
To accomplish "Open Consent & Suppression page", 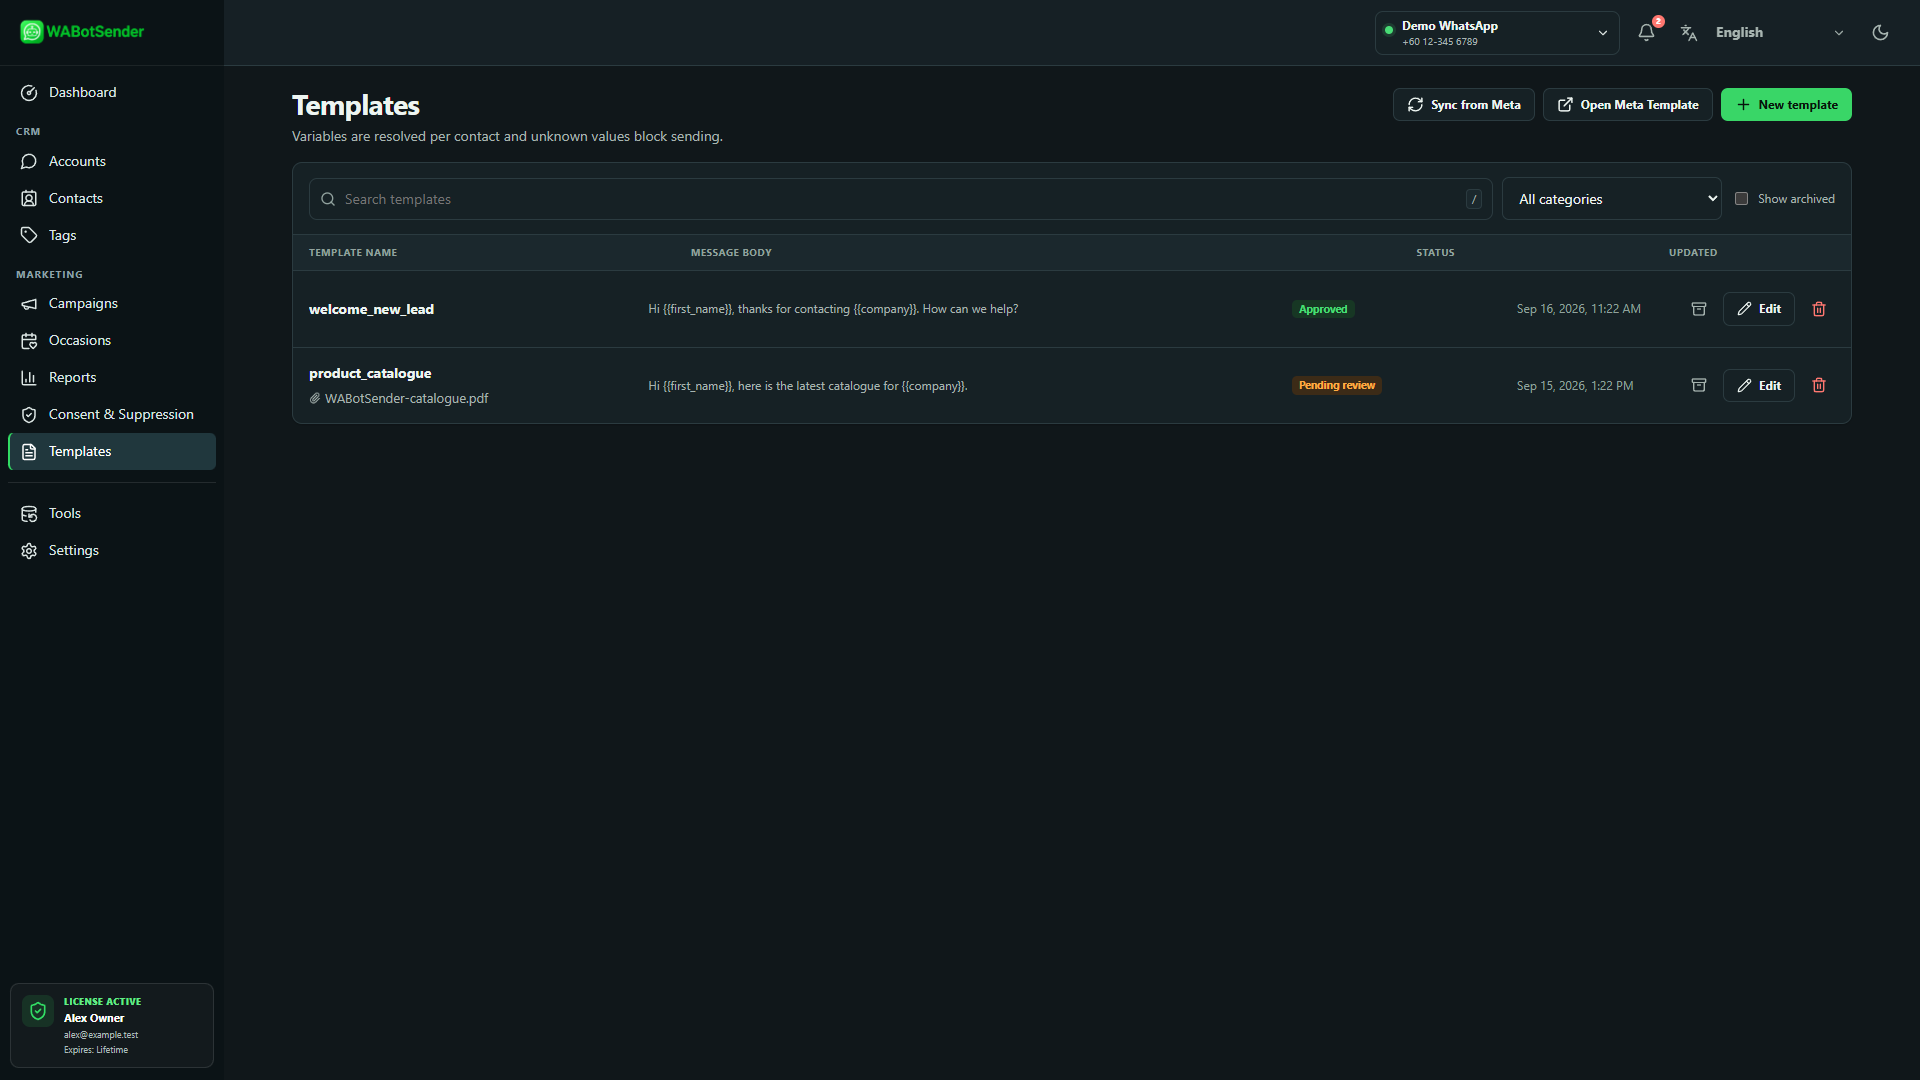I will 112,414.
